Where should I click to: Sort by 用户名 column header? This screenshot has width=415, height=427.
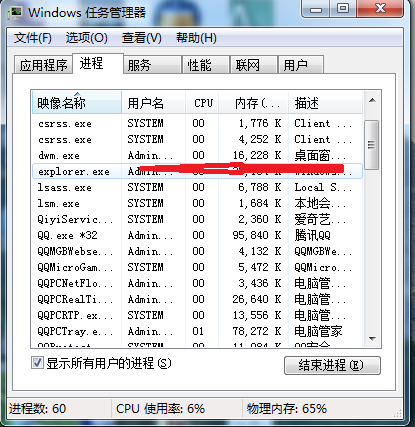(x=153, y=103)
